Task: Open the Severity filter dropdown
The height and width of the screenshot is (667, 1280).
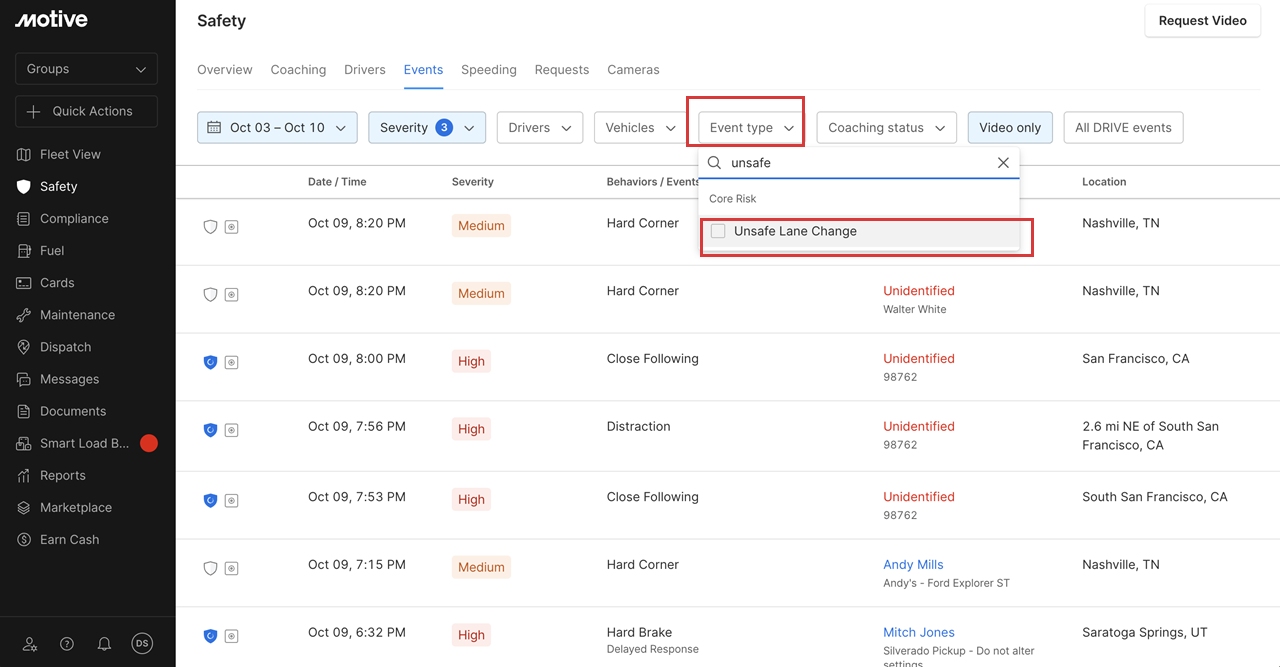Action: [x=427, y=127]
